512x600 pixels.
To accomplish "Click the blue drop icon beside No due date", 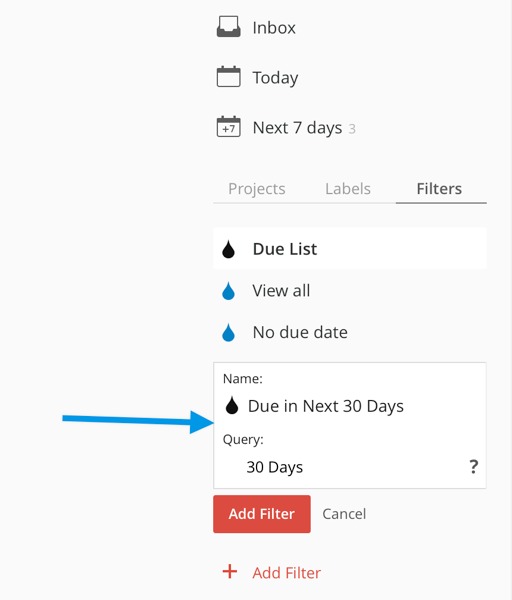I will point(228,332).
